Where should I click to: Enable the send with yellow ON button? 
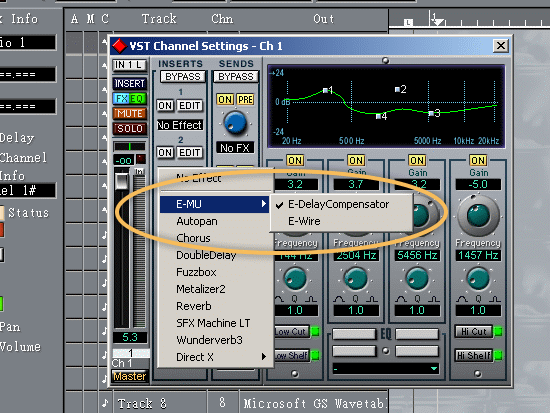[x=225, y=99]
